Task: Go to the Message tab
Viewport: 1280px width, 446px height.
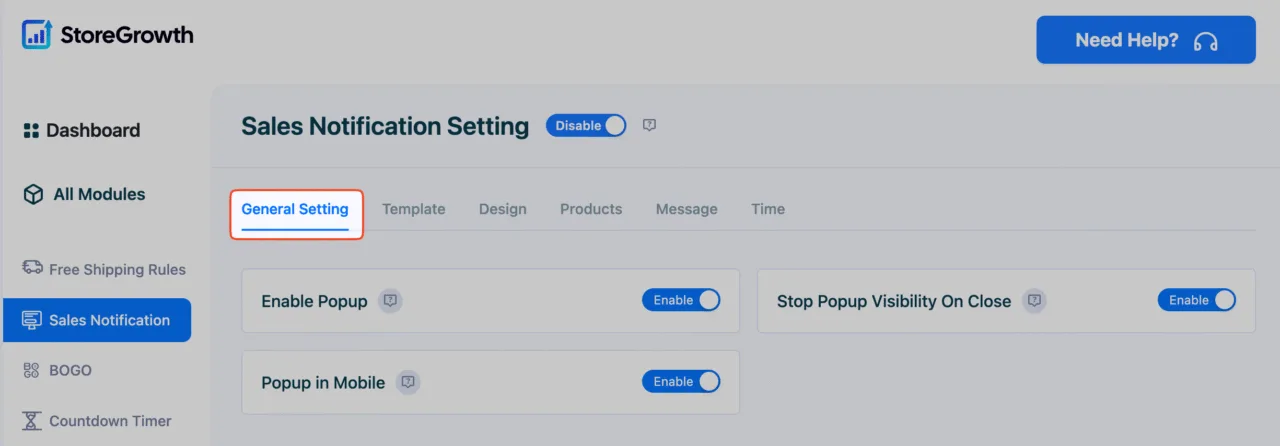Action: click(687, 209)
